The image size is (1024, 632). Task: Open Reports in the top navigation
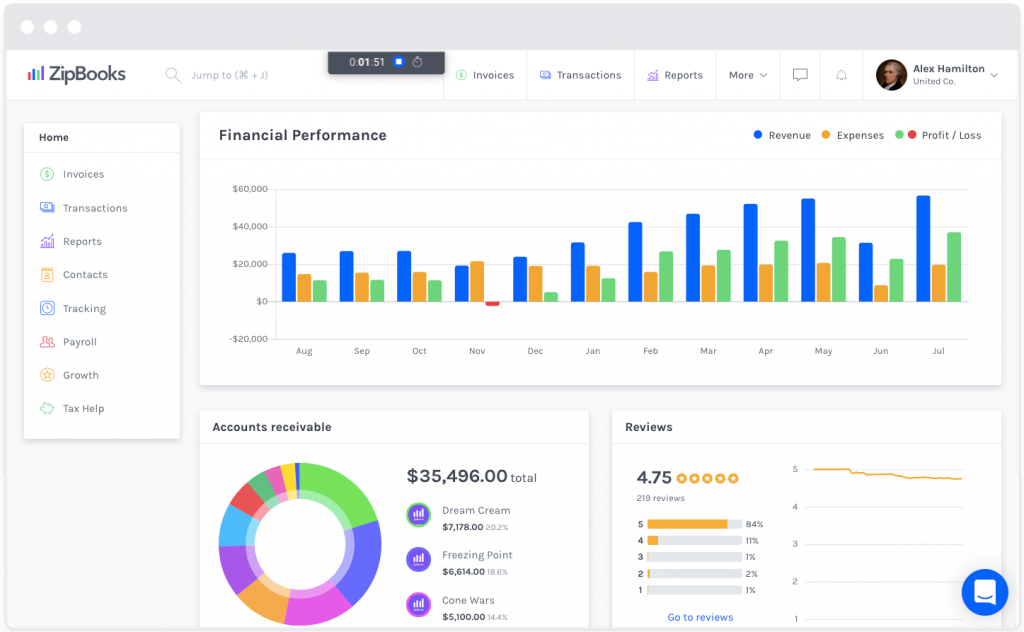point(675,75)
